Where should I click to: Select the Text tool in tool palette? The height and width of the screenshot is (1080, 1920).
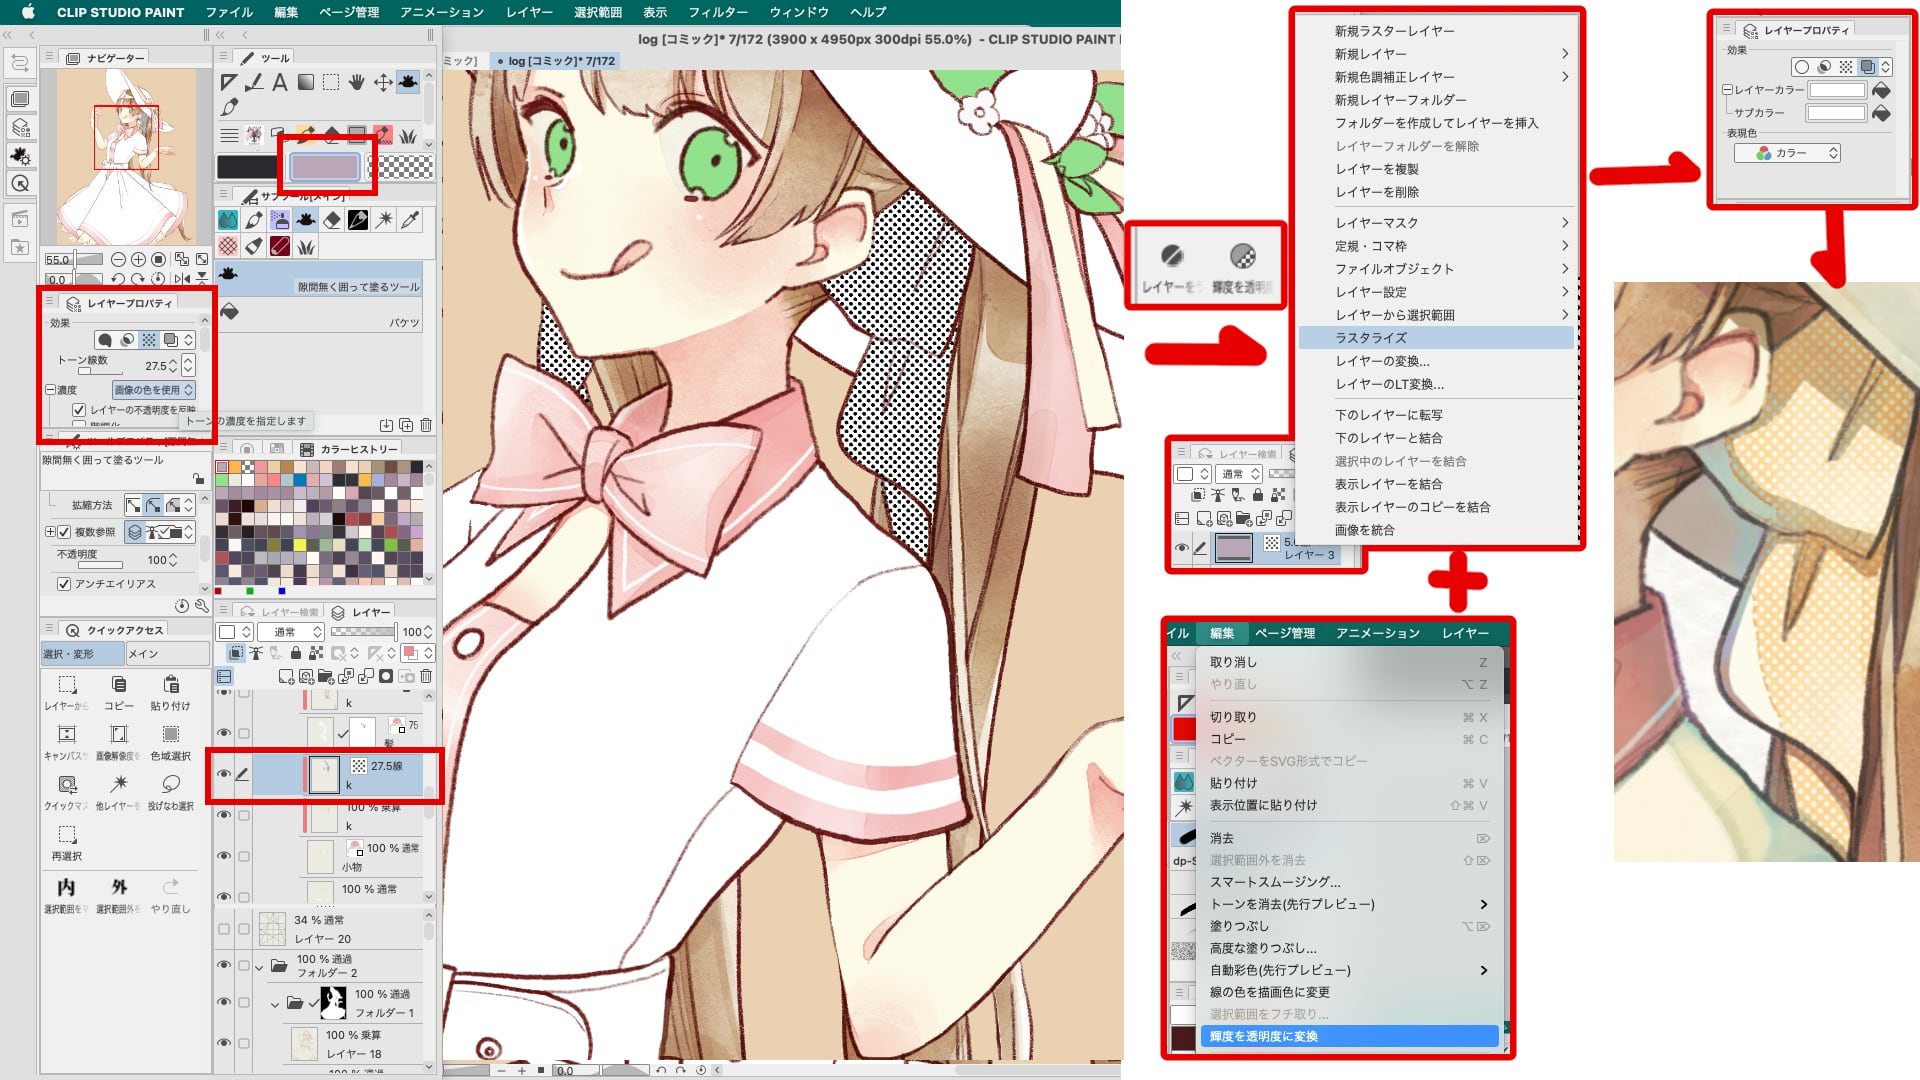click(280, 82)
